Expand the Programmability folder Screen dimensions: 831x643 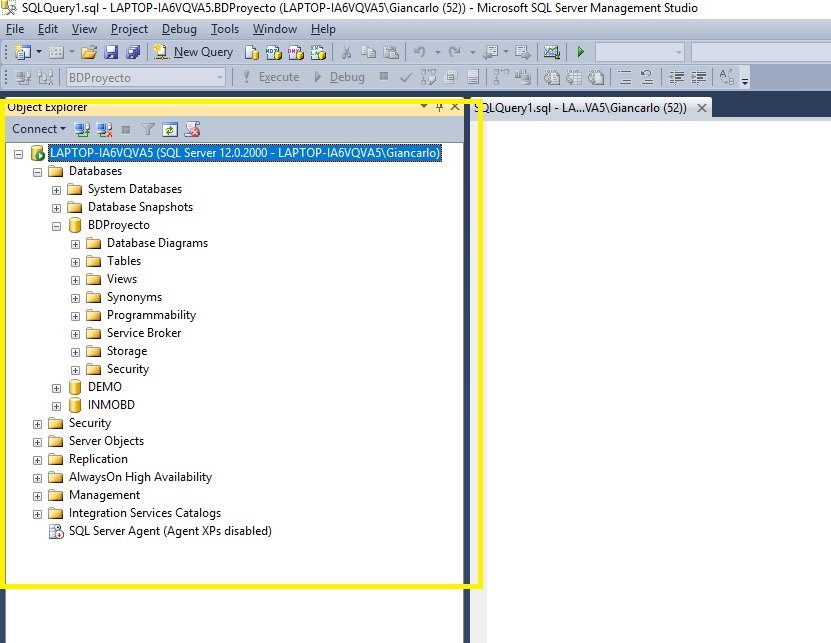76,316
